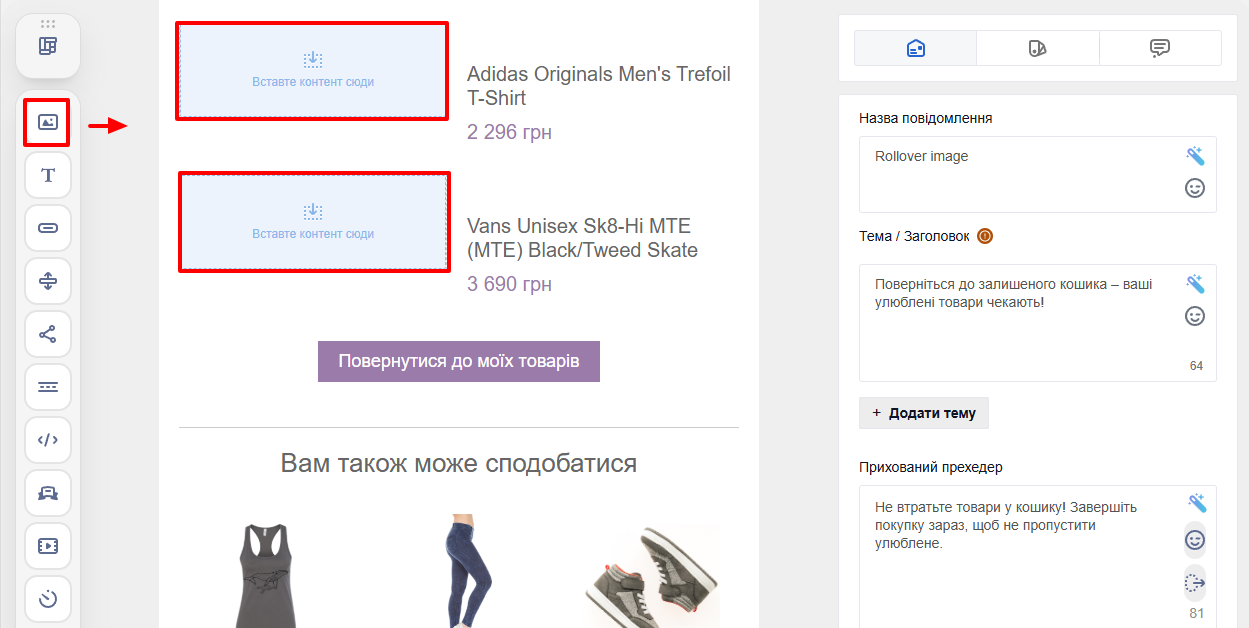Open the structures panel icon at top
1249x628 pixels.
click(x=48, y=46)
